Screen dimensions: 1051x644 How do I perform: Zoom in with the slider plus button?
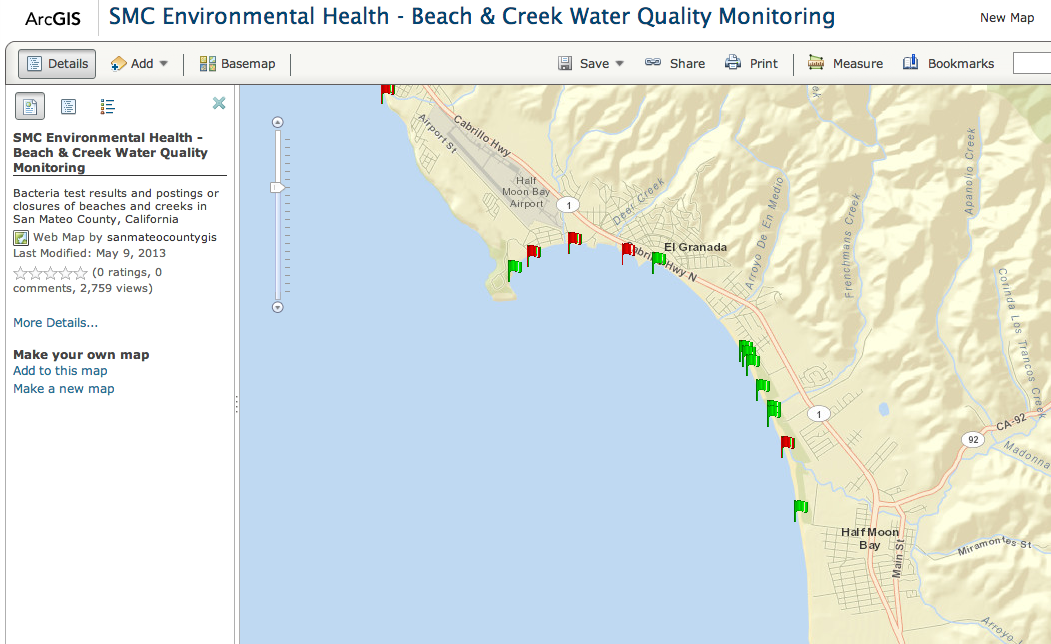[277, 122]
